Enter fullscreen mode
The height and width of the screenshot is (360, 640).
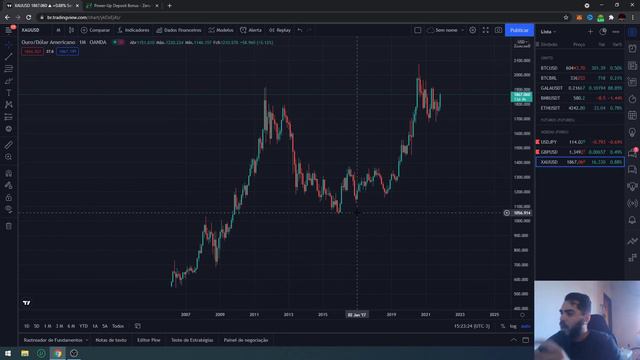[486, 30]
